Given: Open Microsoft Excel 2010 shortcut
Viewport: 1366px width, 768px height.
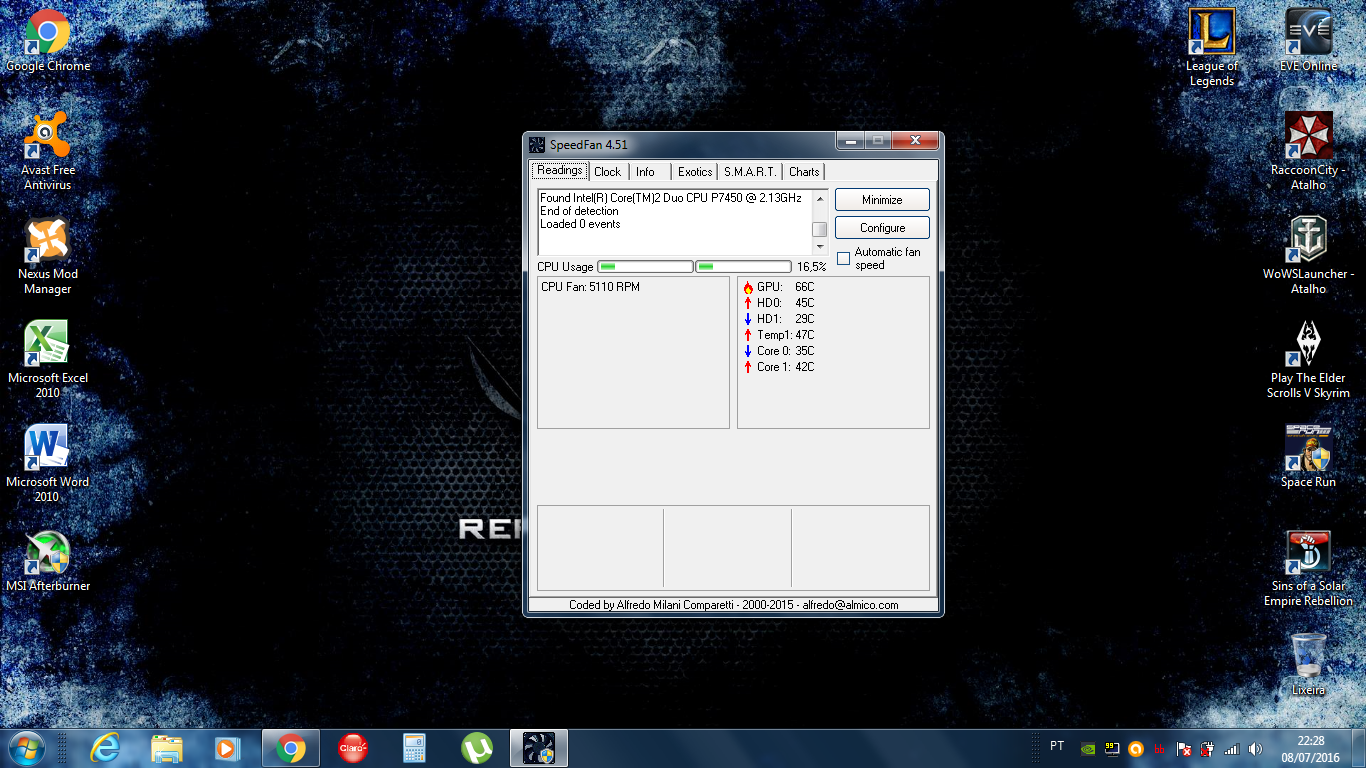Looking at the screenshot, I should [48, 360].
